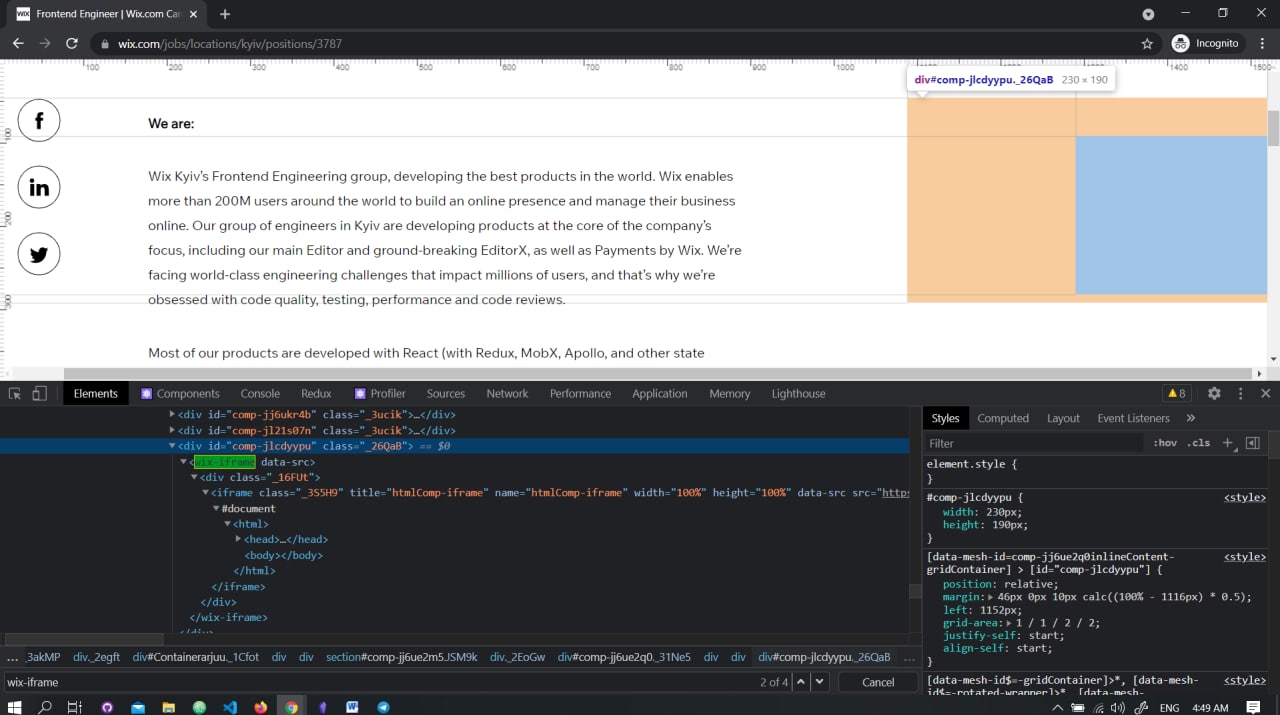
Task: View site information lock icon
Action: tap(104, 44)
